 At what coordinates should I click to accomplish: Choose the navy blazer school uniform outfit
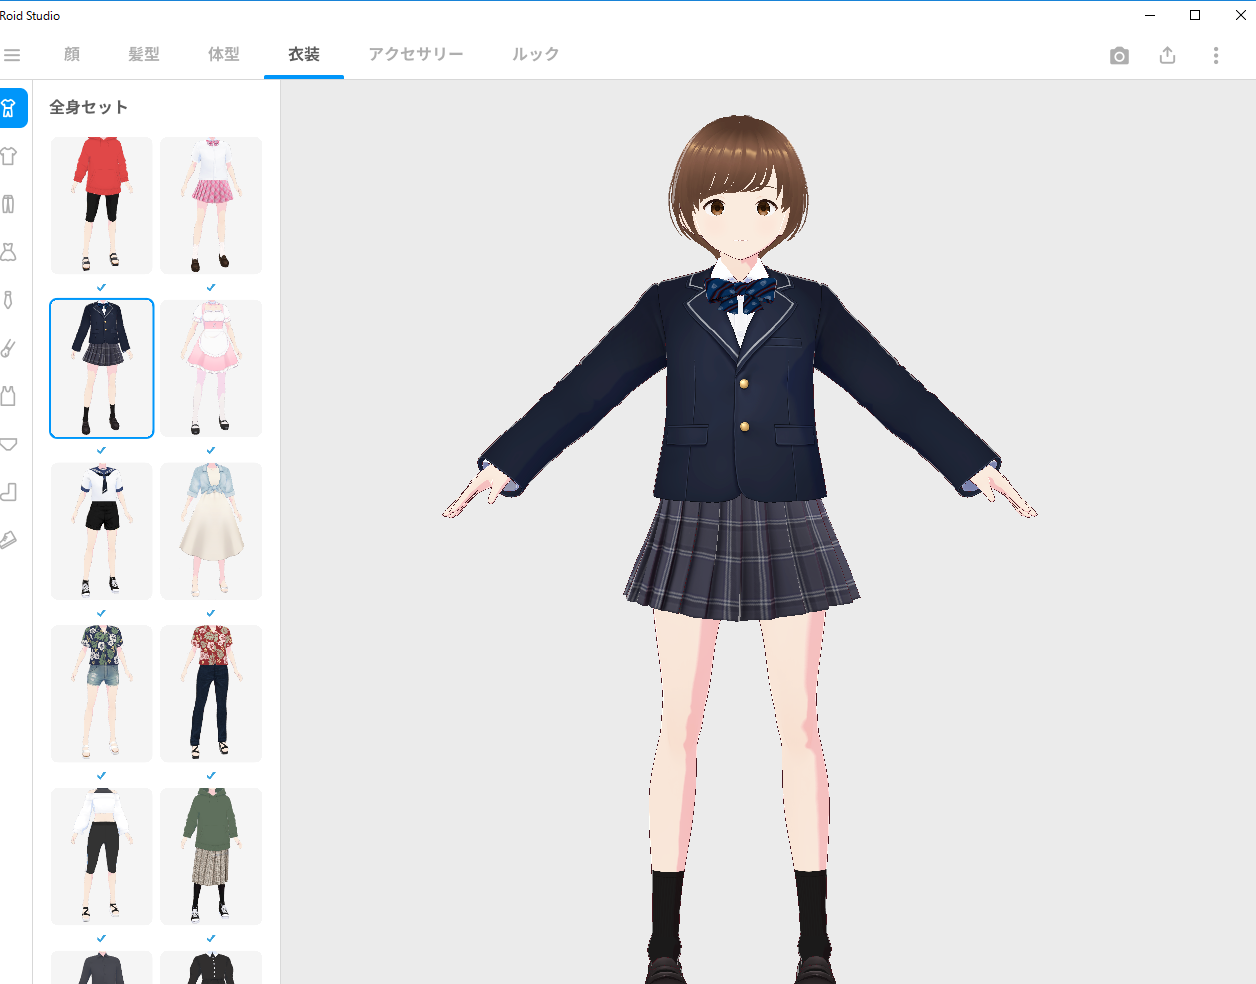click(x=102, y=368)
